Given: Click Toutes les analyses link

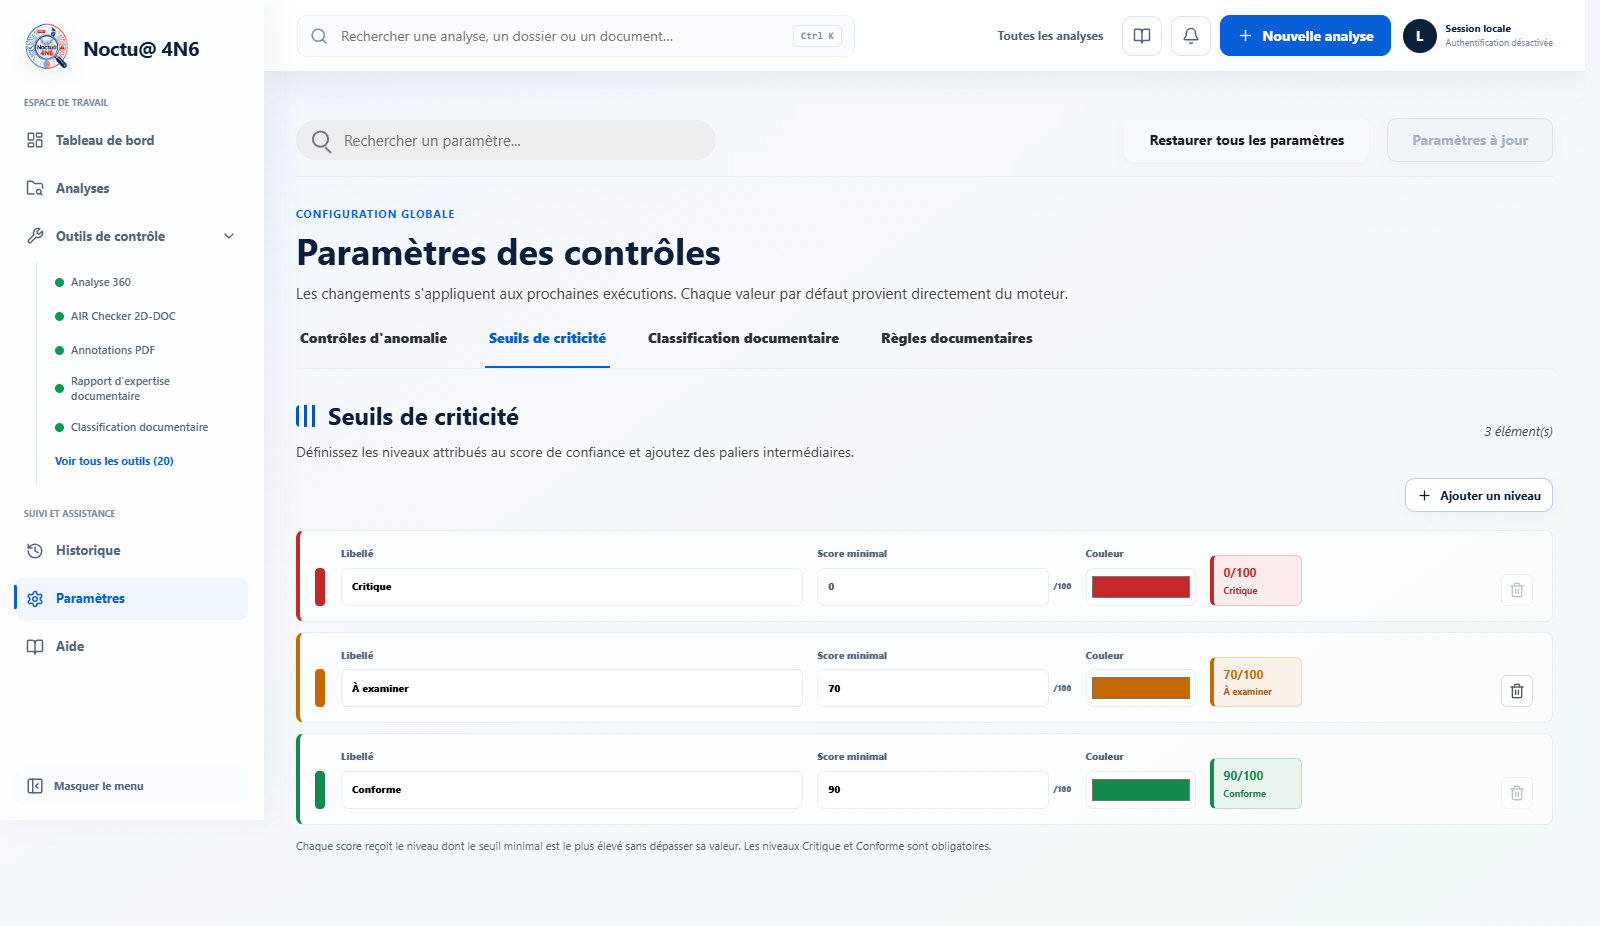Looking at the screenshot, I should [x=1050, y=36].
